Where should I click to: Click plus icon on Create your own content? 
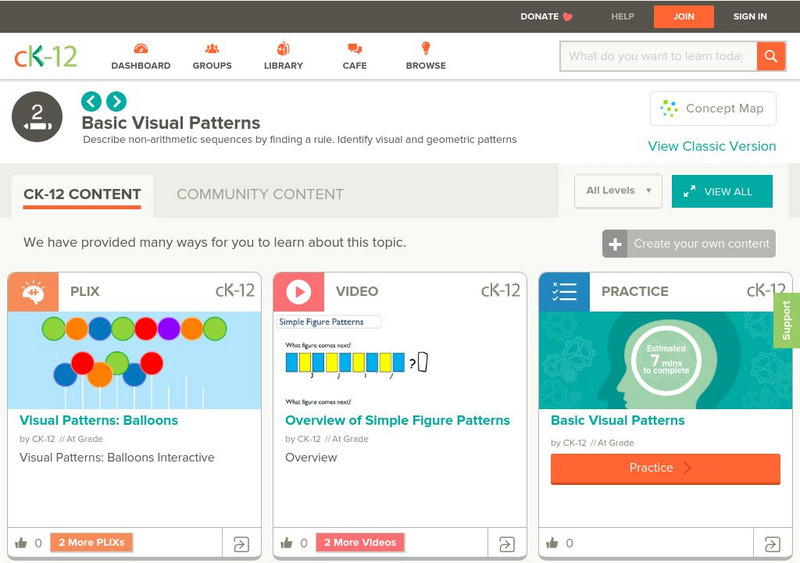615,244
